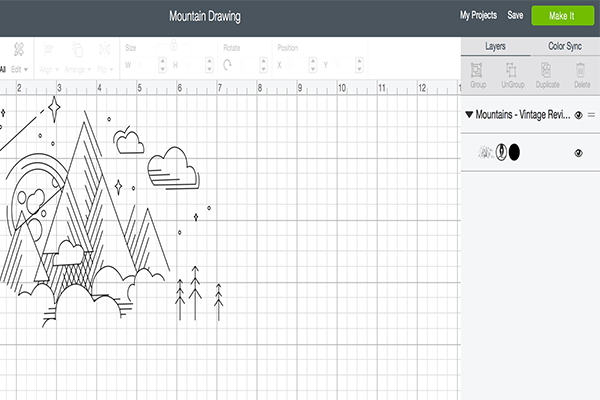
Task: Hide the mountain sublayer via eye icon
Action: point(579,153)
